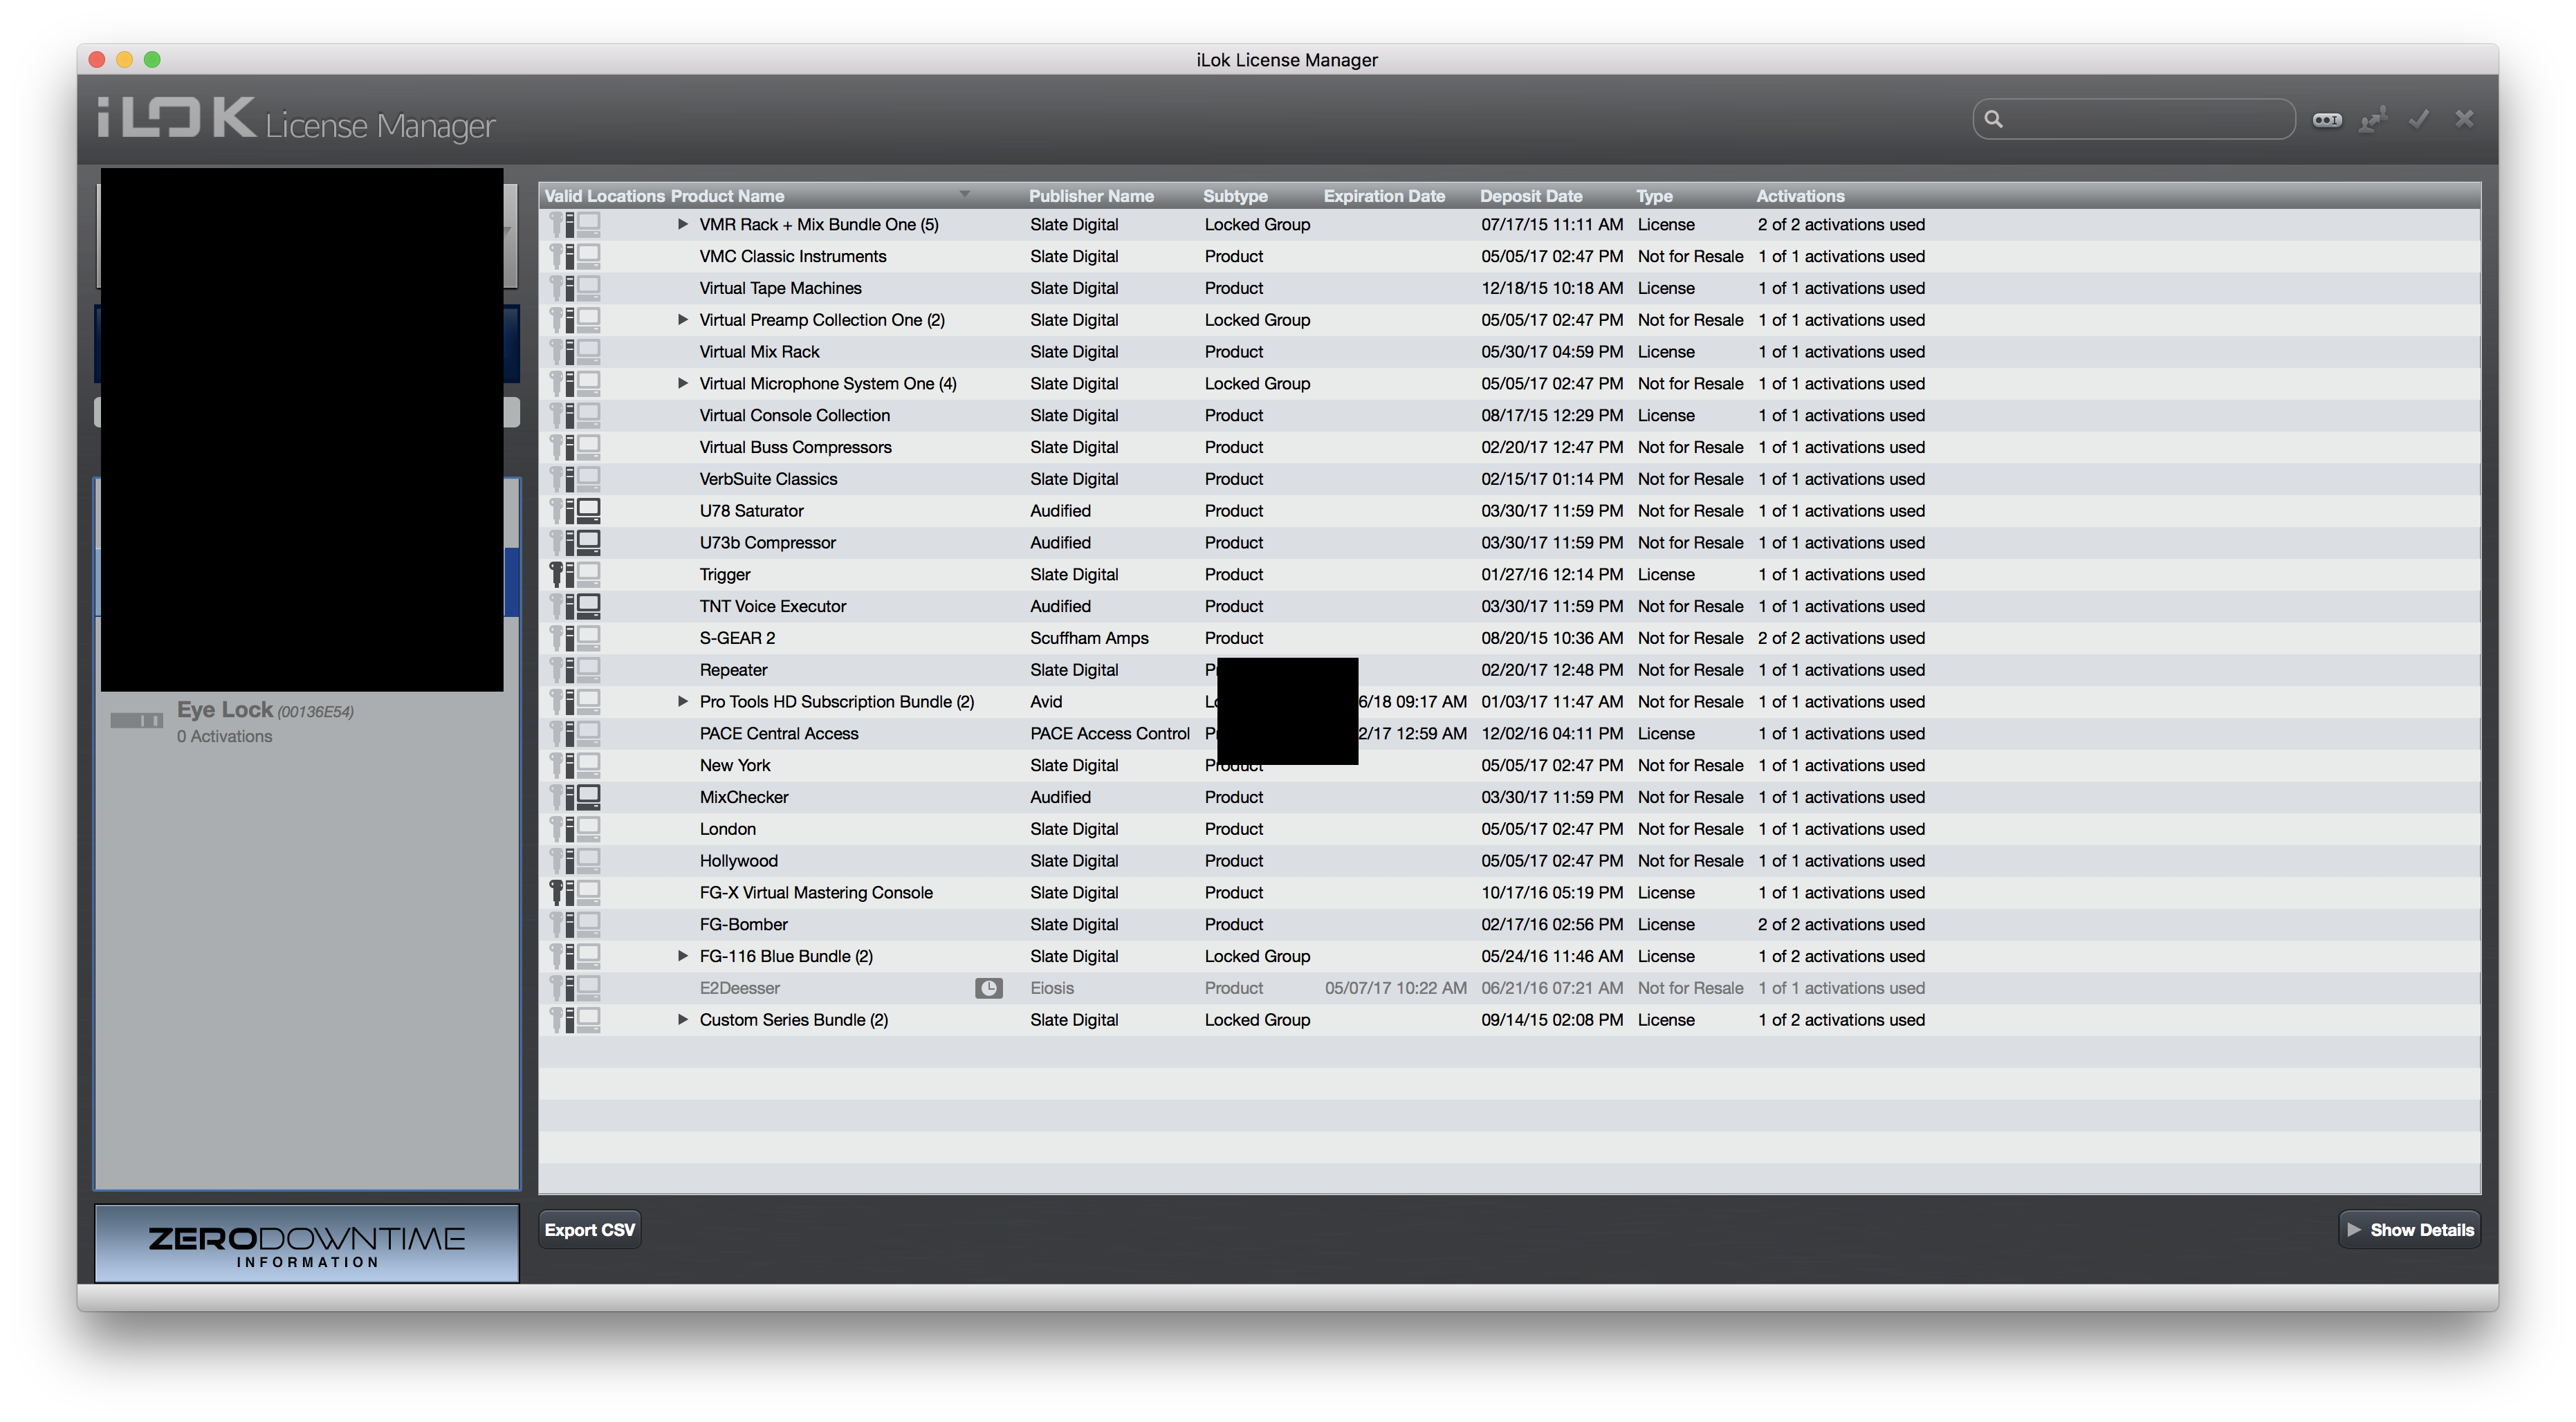Expand Virtual Microphone System One group
The width and height of the screenshot is (2576, 1422).
[x=683, y=384]
